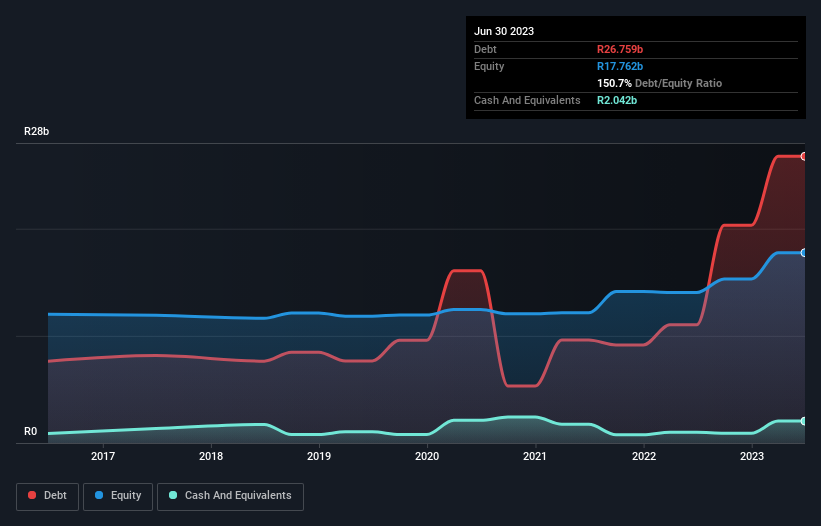Image resolution: width=821 pixels, height=526 pixels.
Task: Toggle Cash And Equivalents legend button
Action: 230,496
